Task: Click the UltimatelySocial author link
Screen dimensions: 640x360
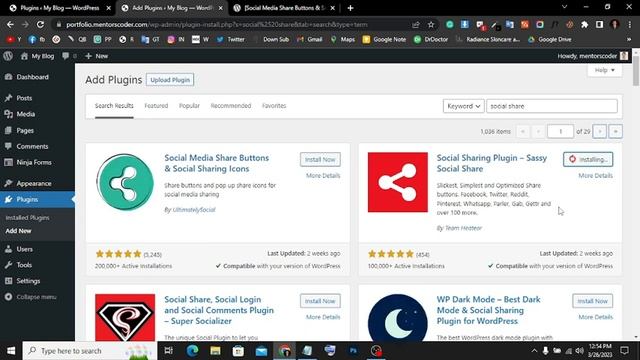Action: click(x=194, y=210)
